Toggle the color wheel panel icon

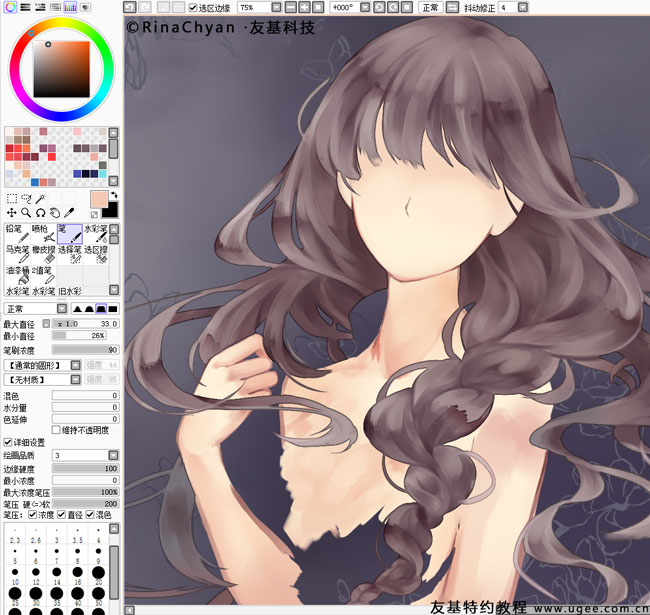coord(10,7)
